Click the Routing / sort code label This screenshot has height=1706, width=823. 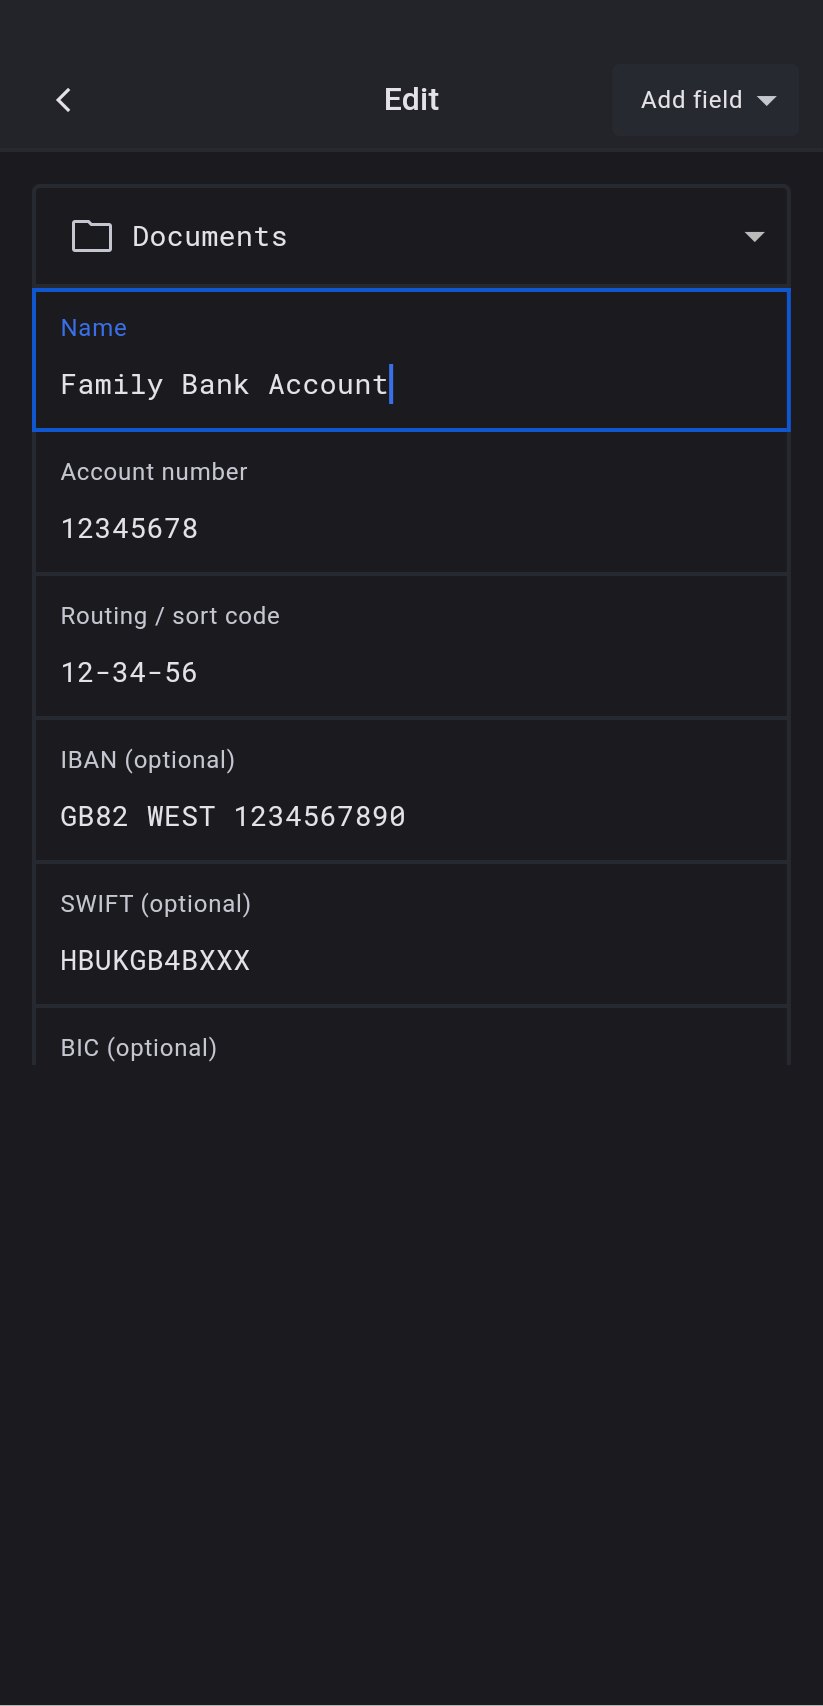(x=170, y=616)
